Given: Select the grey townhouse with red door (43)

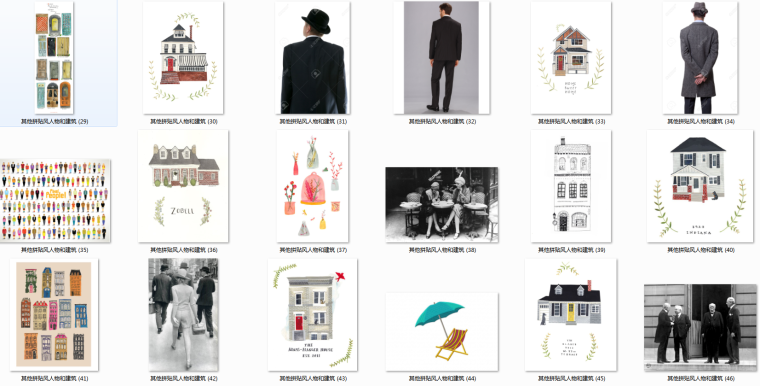Looking at the screenshot, I should 313,315.
